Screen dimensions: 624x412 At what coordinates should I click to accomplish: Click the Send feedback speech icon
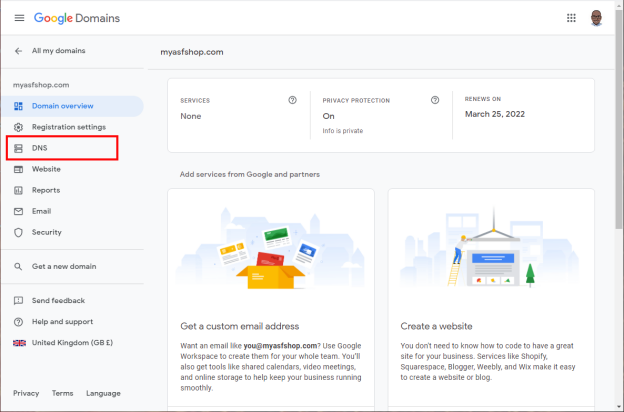[18, 301]
